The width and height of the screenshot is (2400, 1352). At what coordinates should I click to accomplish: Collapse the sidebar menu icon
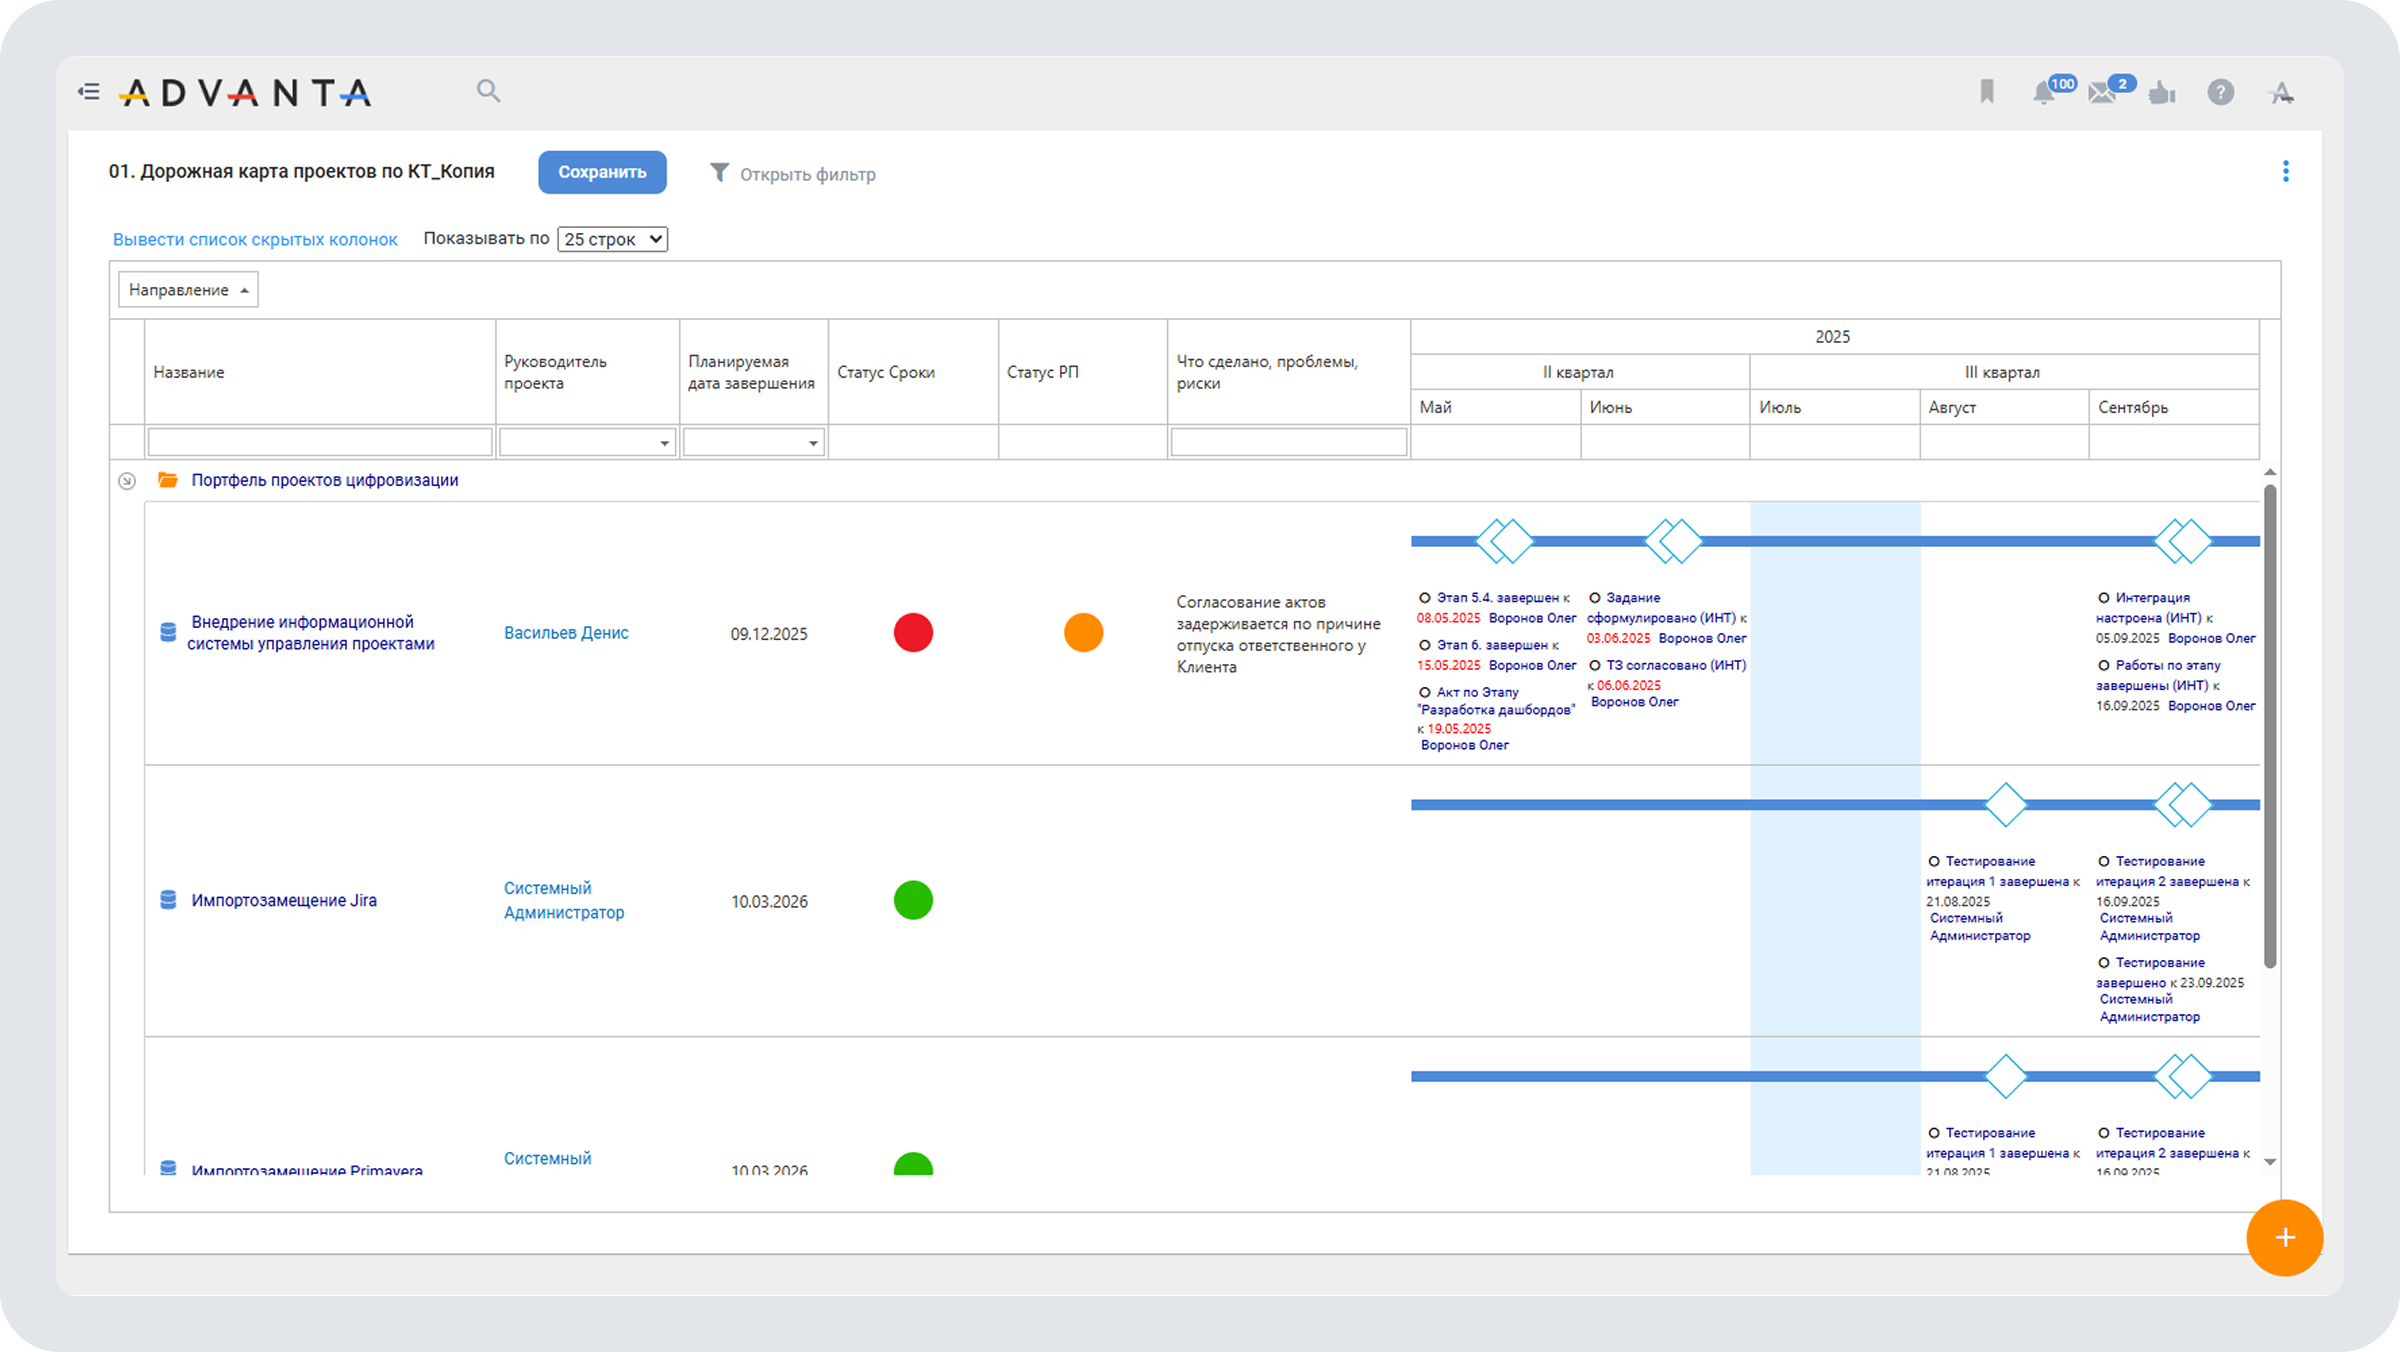coord(89,92)
